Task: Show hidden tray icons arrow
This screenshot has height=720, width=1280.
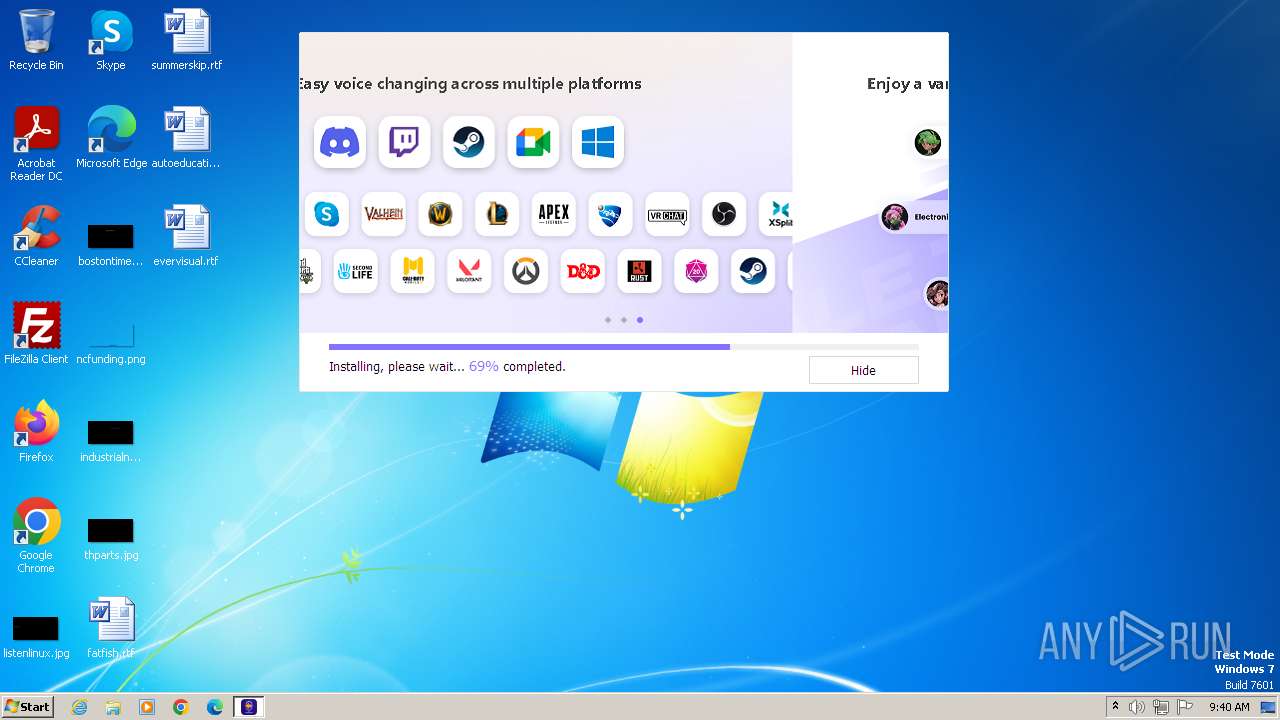Action: point(1116,707)
